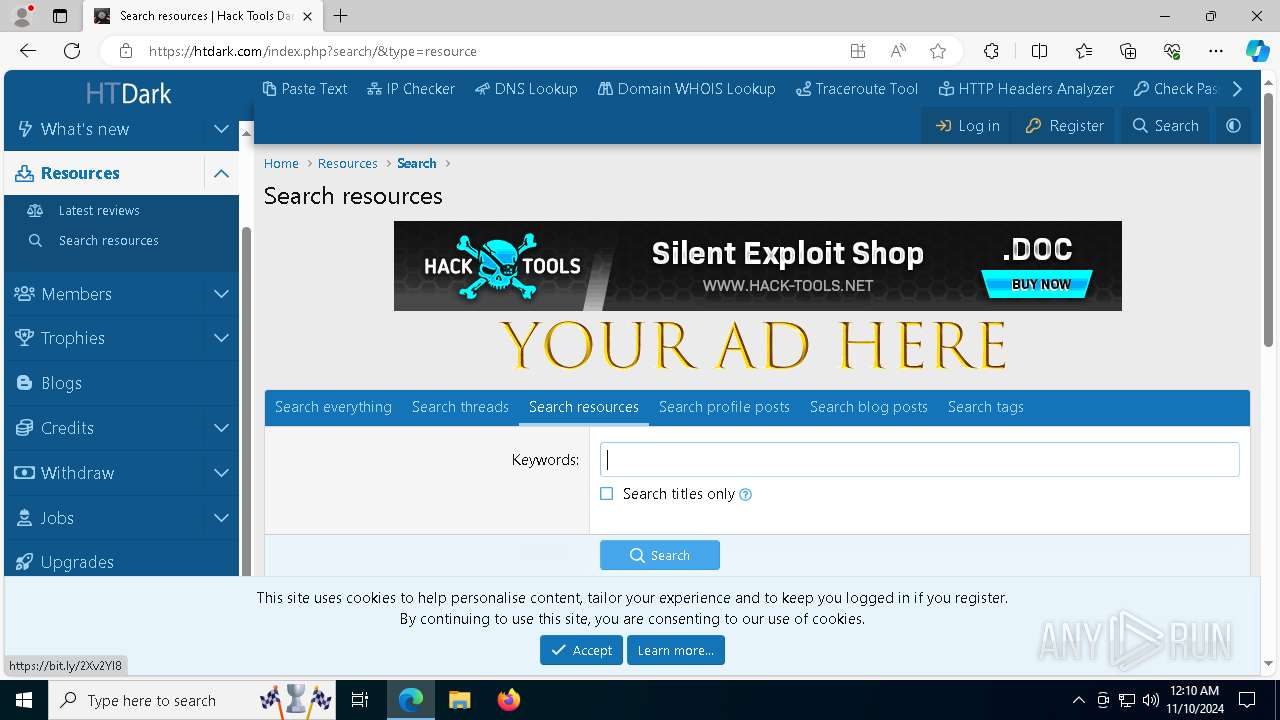Add page to favorites star
This screenshot has width=1280, height=720.
(x=937, y=51)
